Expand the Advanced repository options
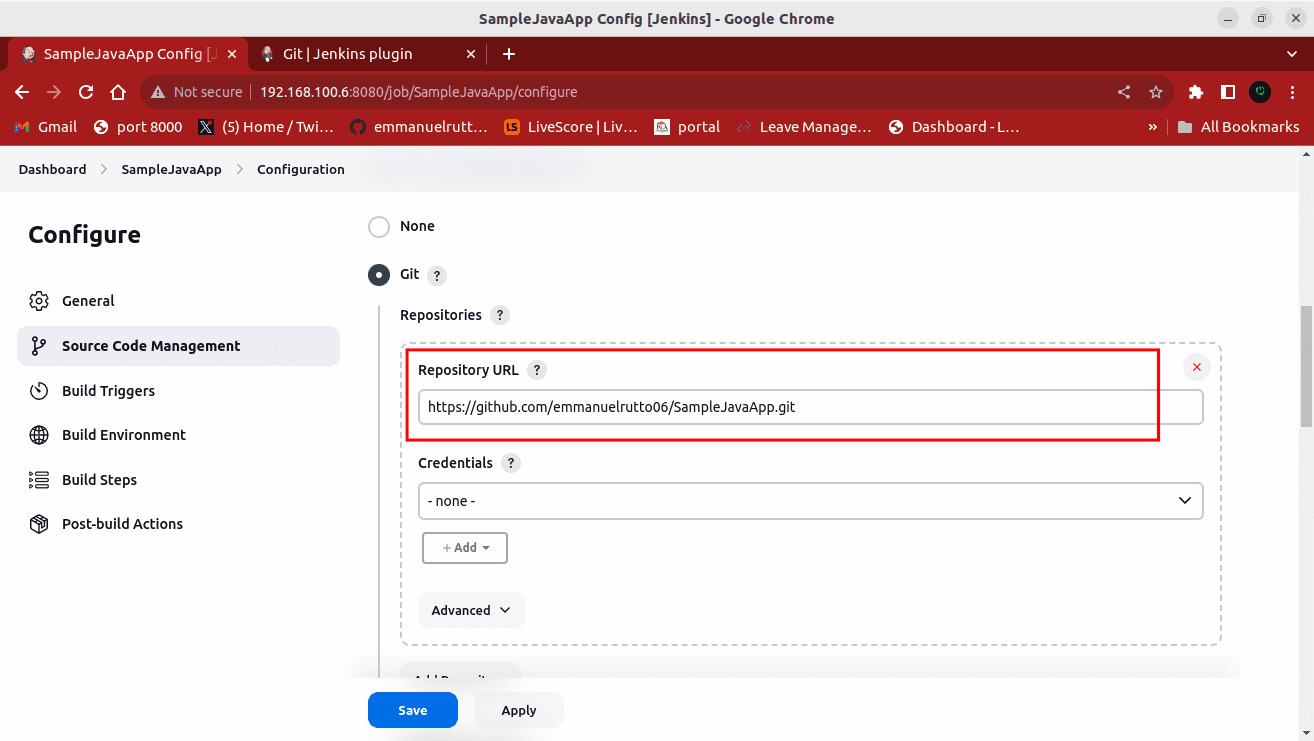1314x741 pixels. coord(471,610)
